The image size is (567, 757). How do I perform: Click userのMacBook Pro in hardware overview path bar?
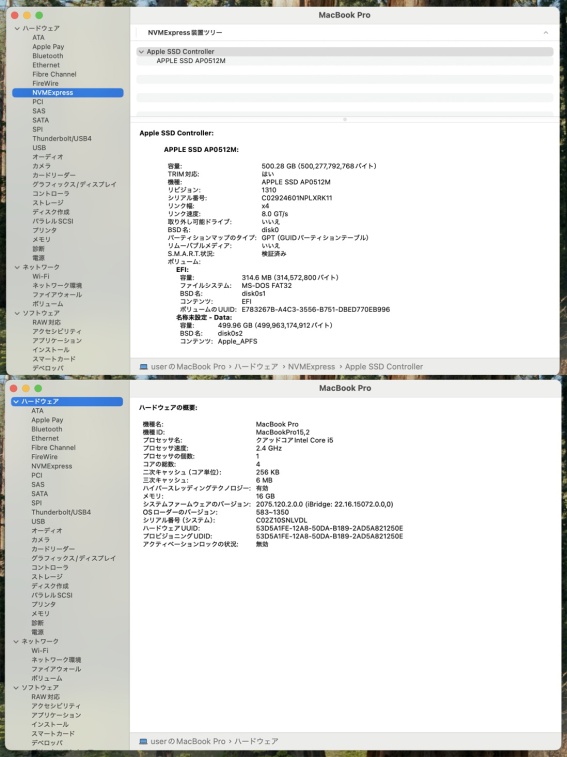coord(188,741)
